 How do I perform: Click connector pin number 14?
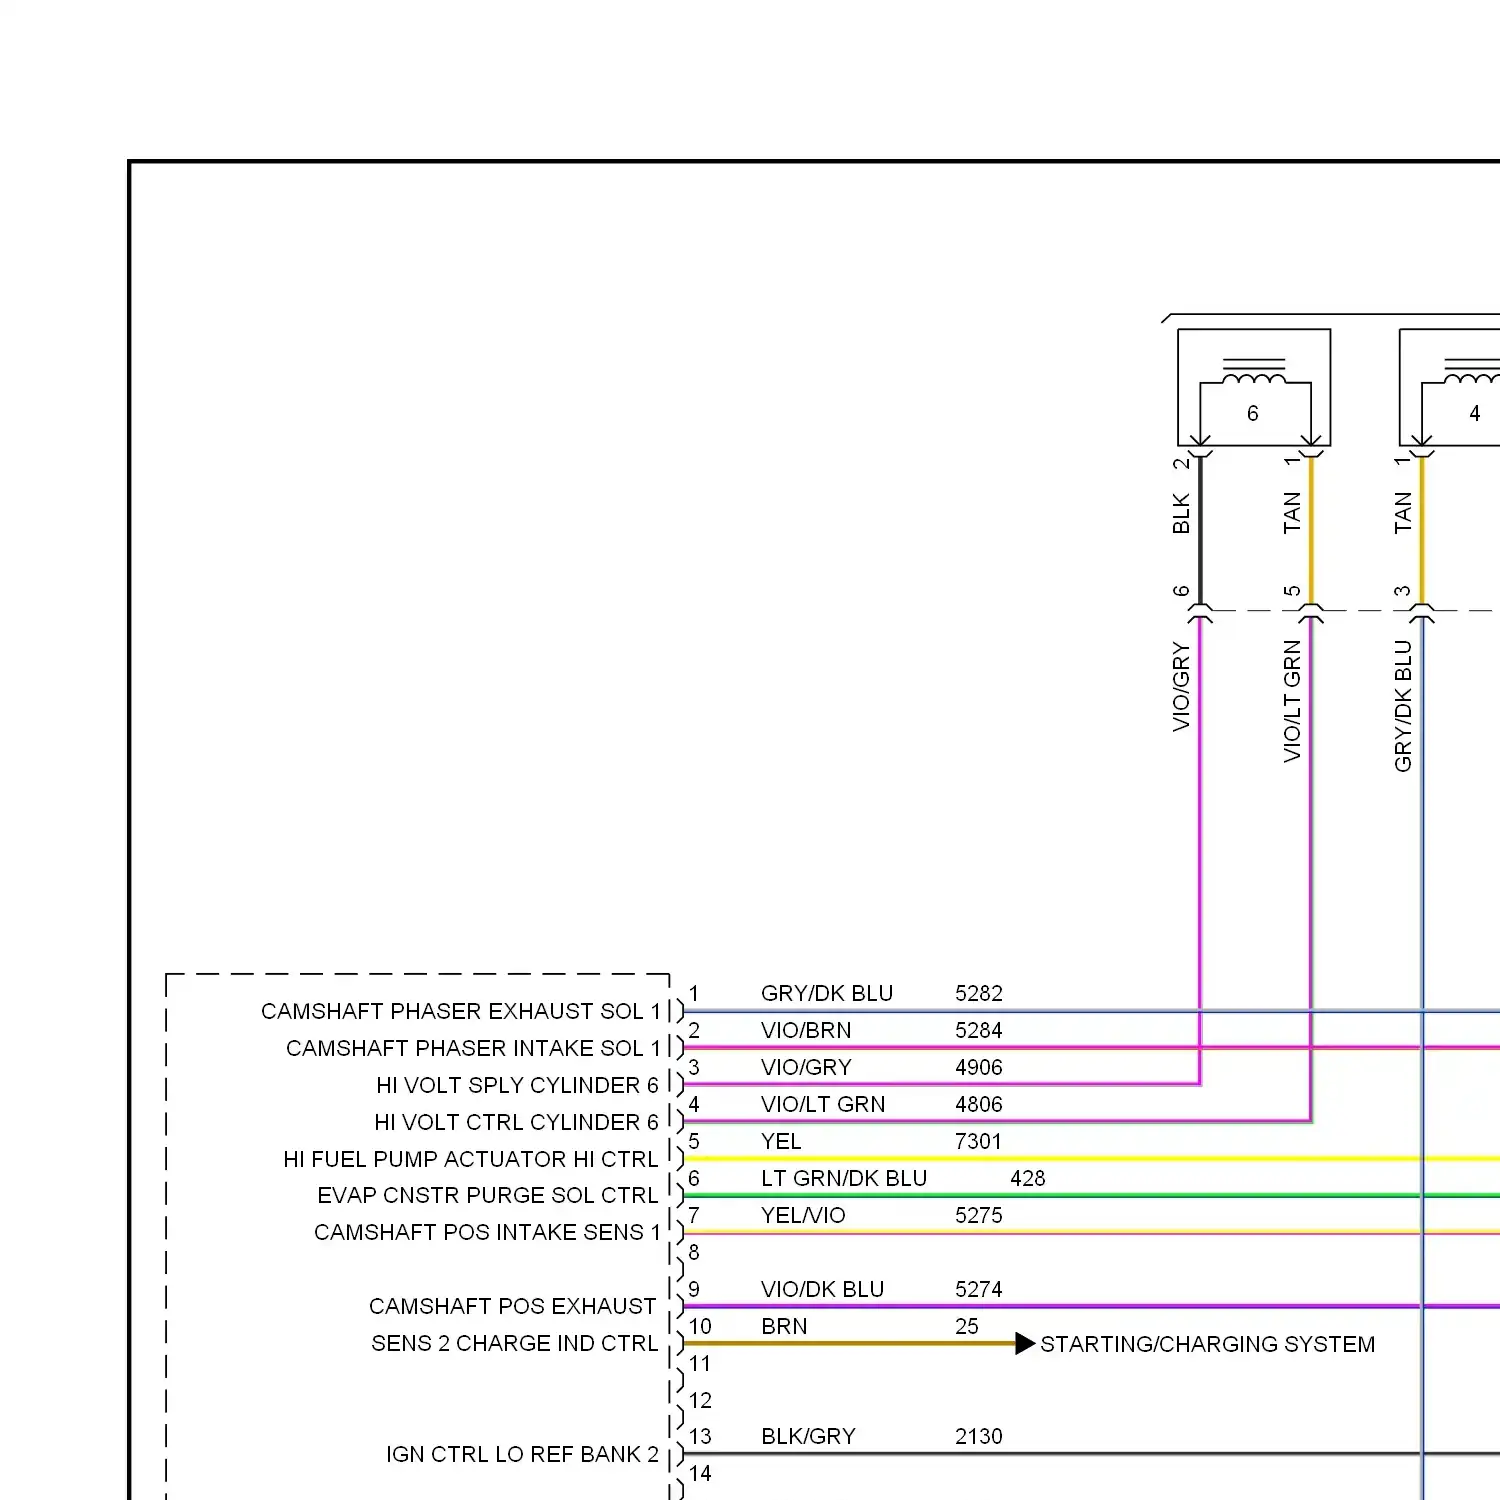[700, 1473]
